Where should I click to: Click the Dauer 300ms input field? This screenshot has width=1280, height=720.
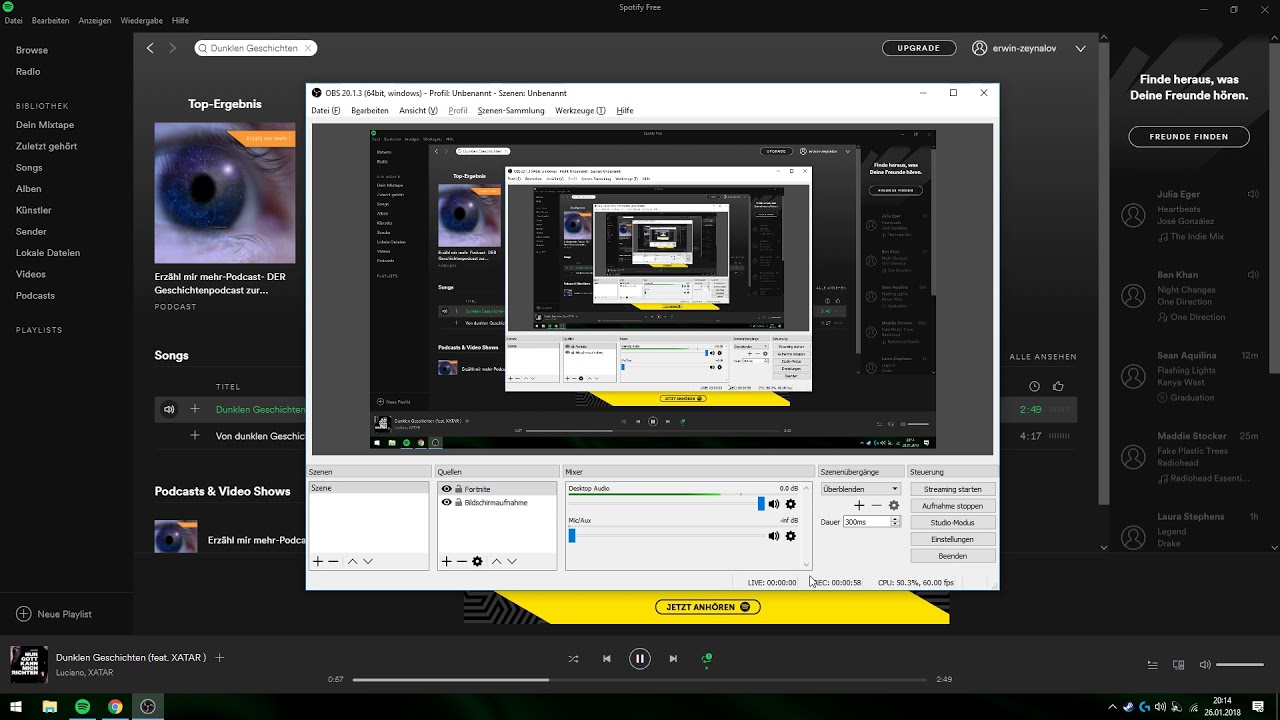(866, 522)
